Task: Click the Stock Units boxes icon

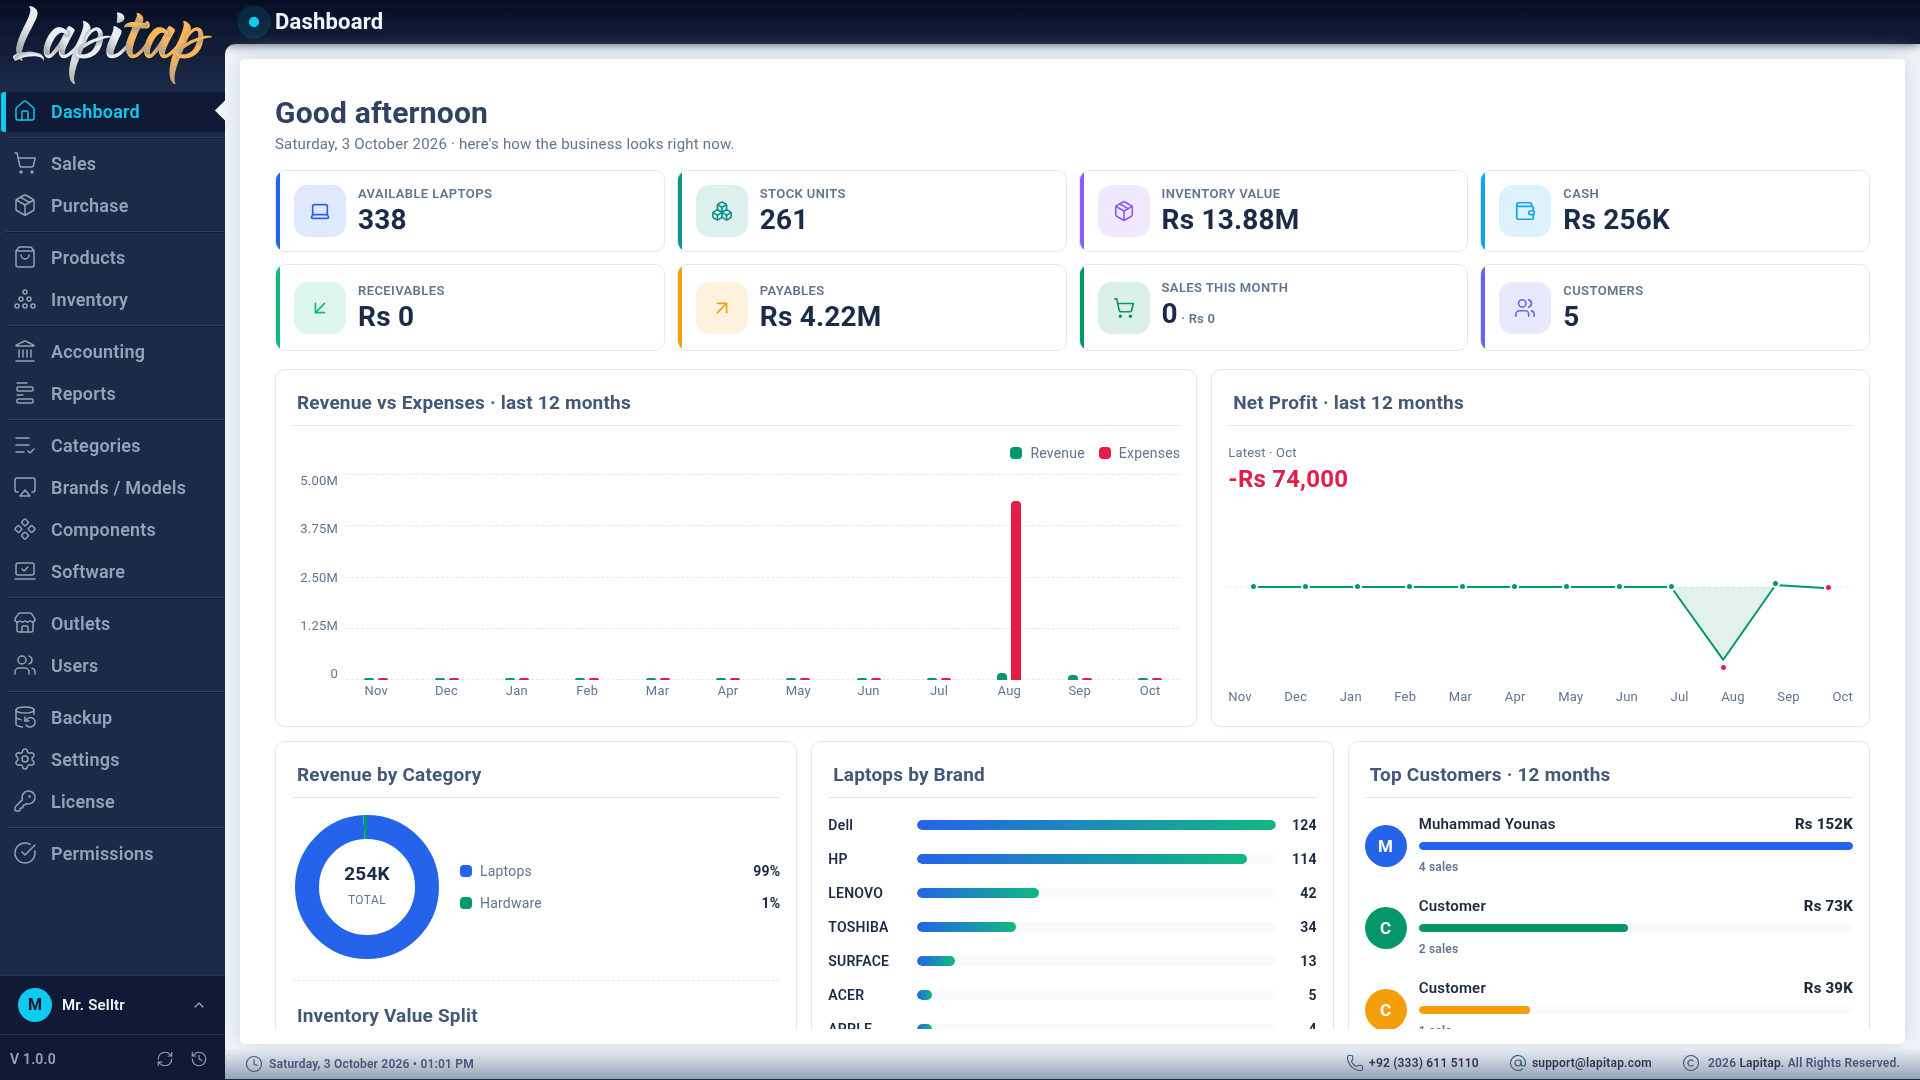Action: pos(722,211)
